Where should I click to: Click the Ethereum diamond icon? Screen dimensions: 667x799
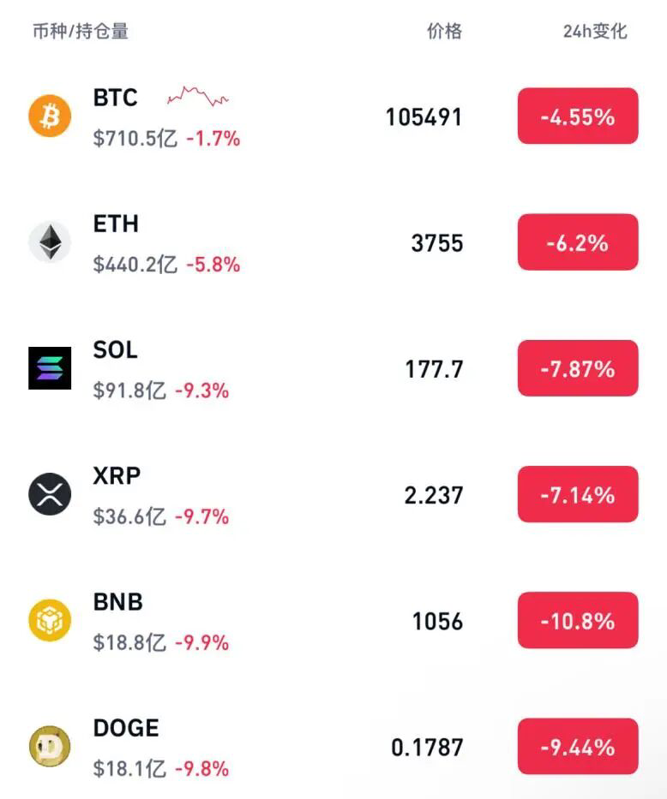(49, 243)
